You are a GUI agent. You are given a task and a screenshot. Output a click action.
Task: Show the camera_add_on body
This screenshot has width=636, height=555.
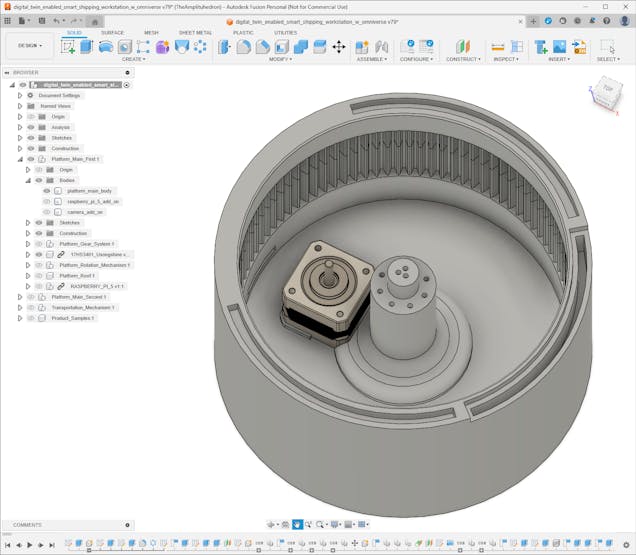click(46, 212)
